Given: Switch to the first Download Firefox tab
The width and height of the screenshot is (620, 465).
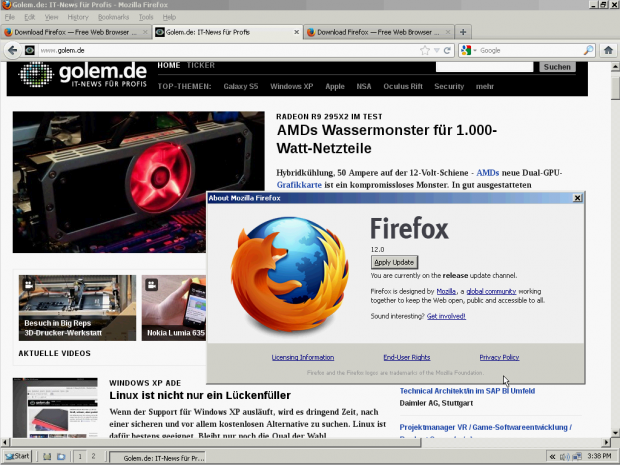Looking at the screenshot, I should coord(75,32).
